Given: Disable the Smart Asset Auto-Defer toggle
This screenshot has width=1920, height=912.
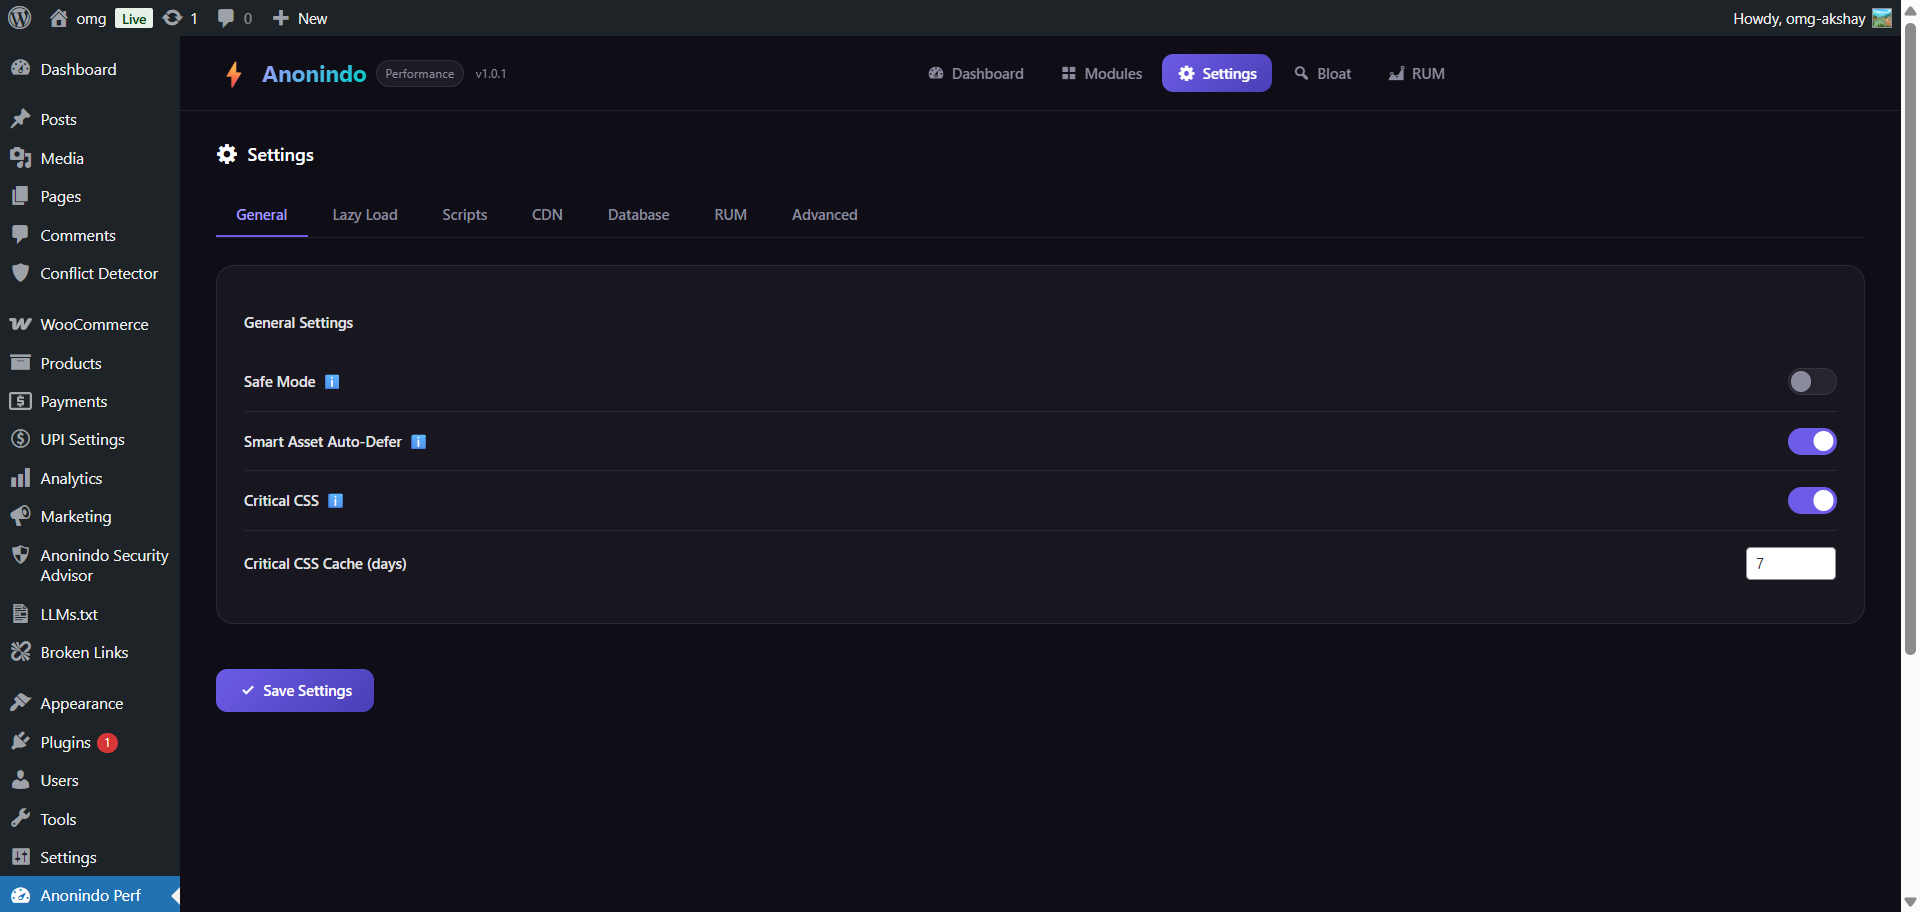Looking at the screenshot, I should (x=1812, y=441).
